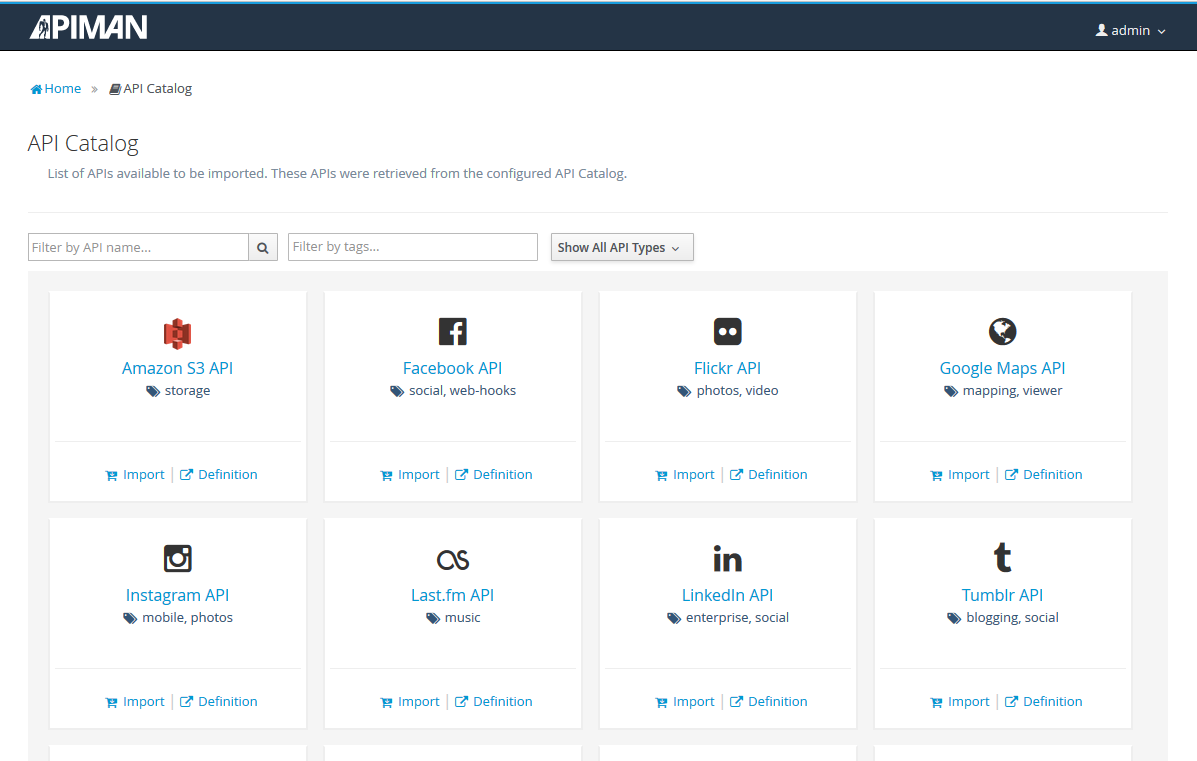Import the Amazon S3 API
Viewport: 1197px width, 761px height.
click(135, 475)
